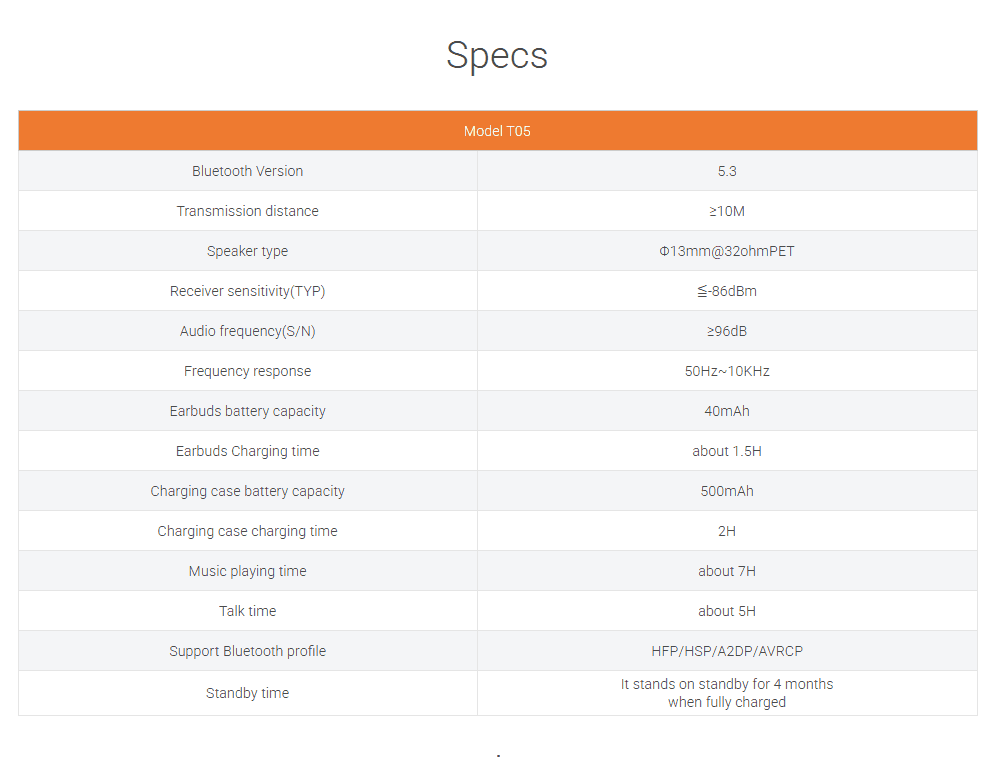Select the Φ13mm@32ohmPET speaker value
The height and width of the screenshot is (757, 1003).
tap(727, 251)
